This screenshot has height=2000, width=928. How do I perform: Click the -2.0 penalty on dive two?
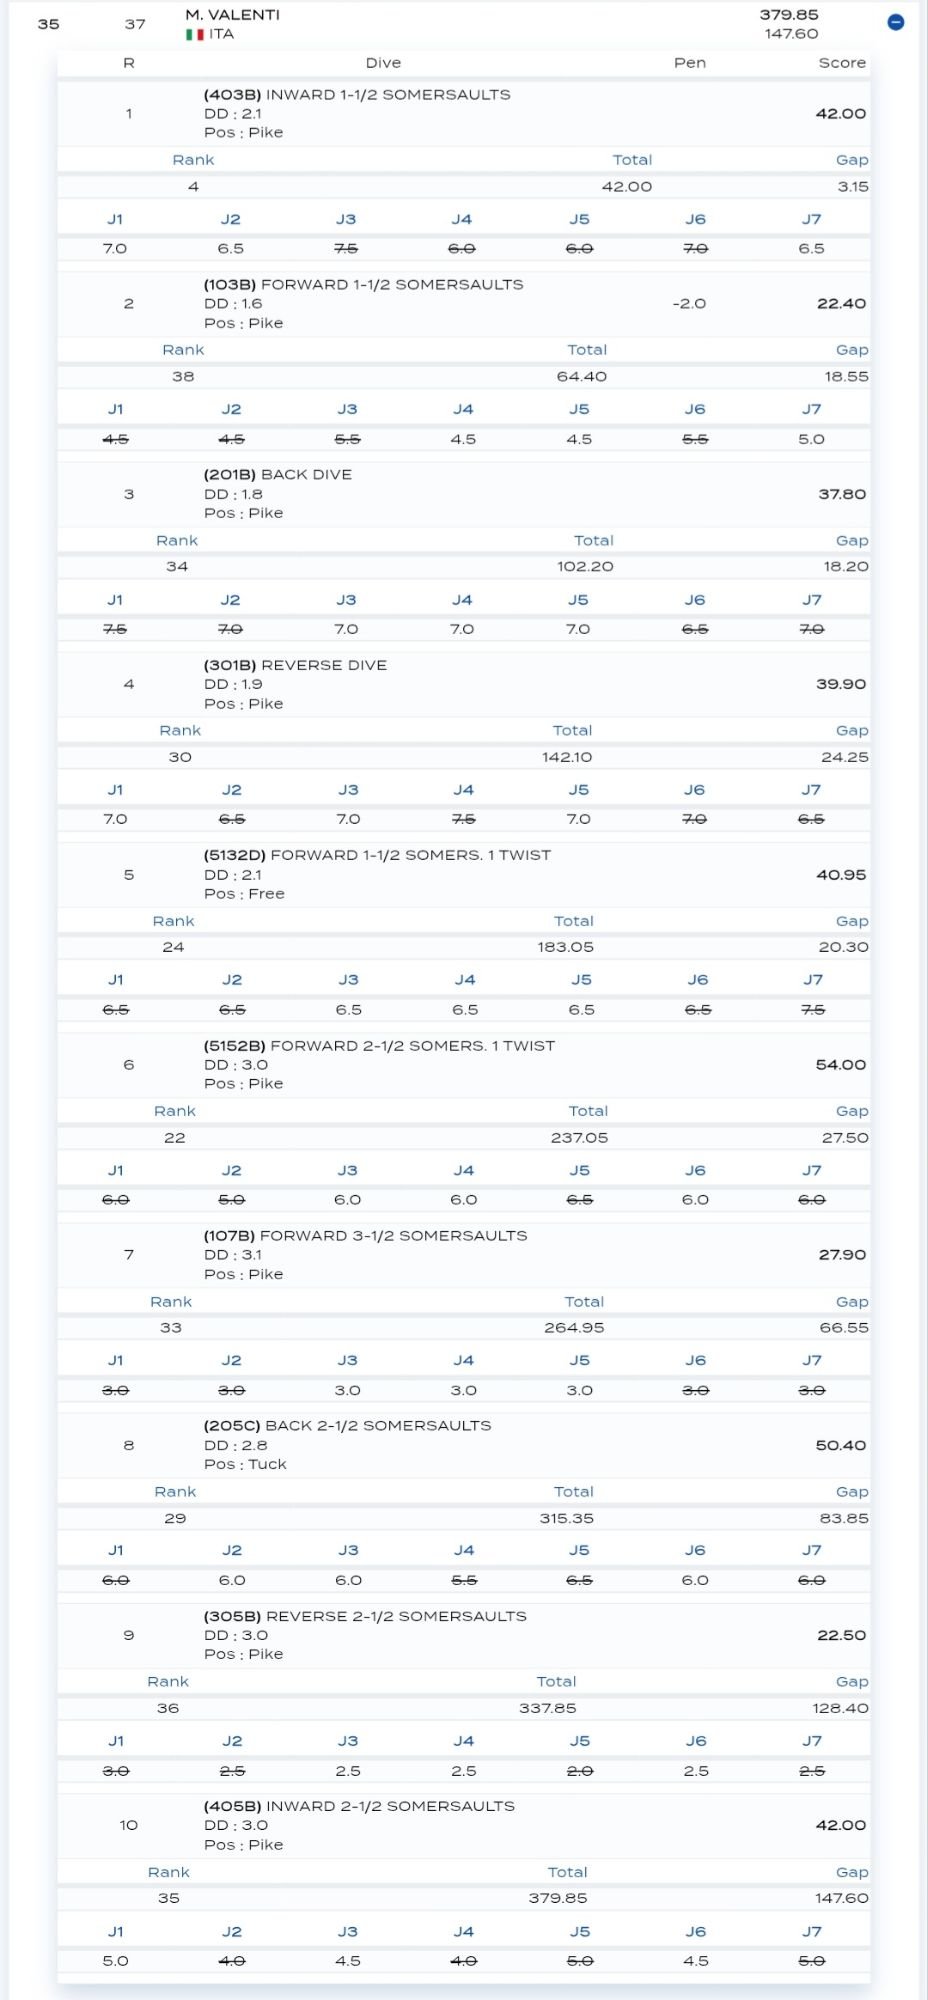tap(689, 304)
